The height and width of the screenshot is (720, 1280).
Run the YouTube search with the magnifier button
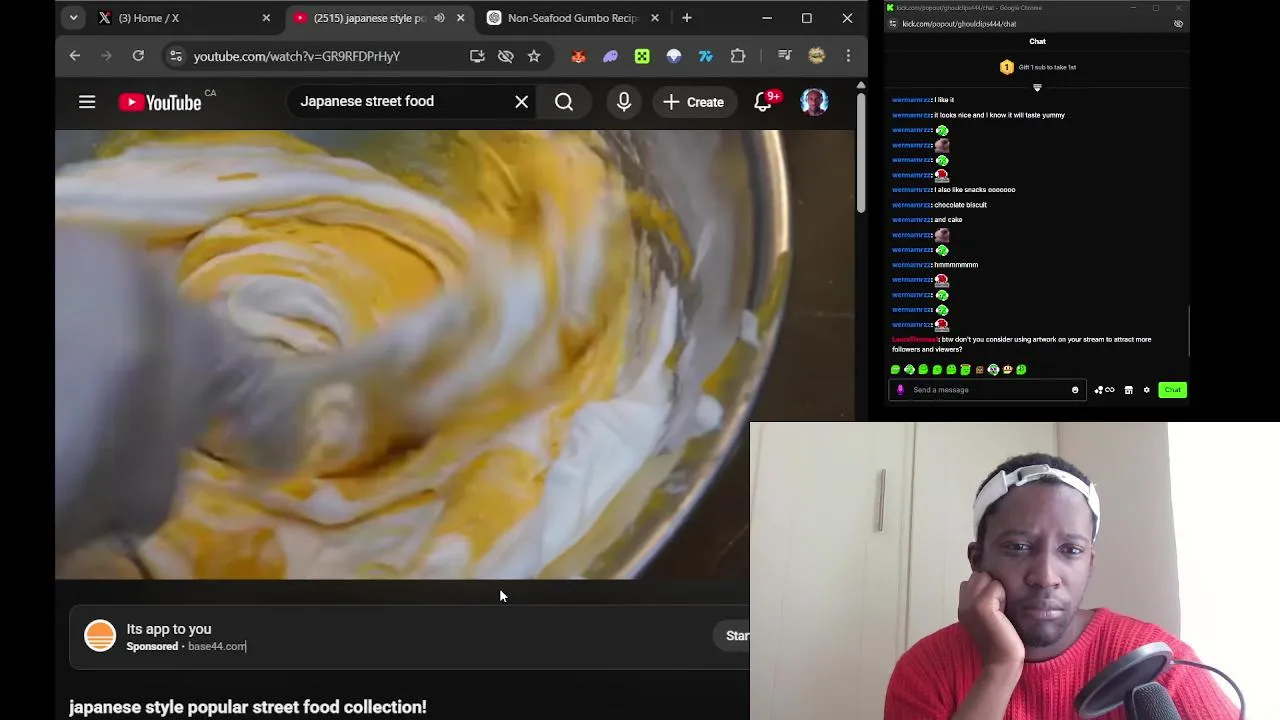[564, 102]
